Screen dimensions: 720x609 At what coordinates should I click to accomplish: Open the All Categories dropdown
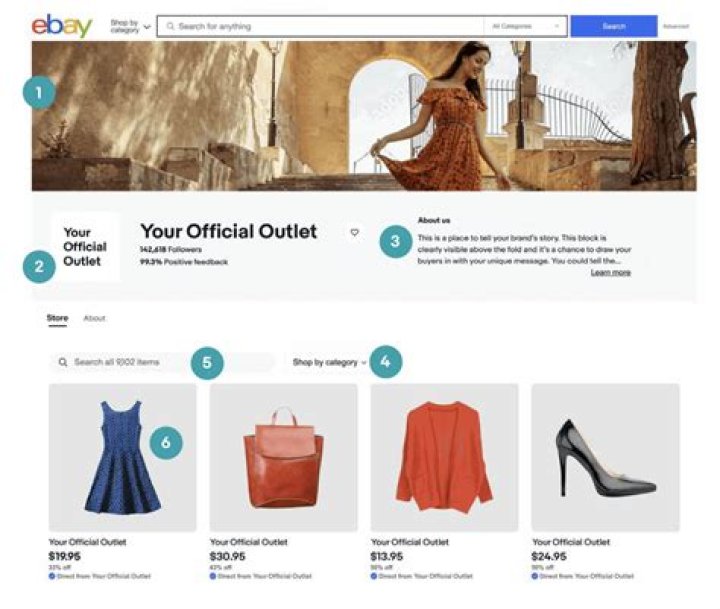(526, 26)
